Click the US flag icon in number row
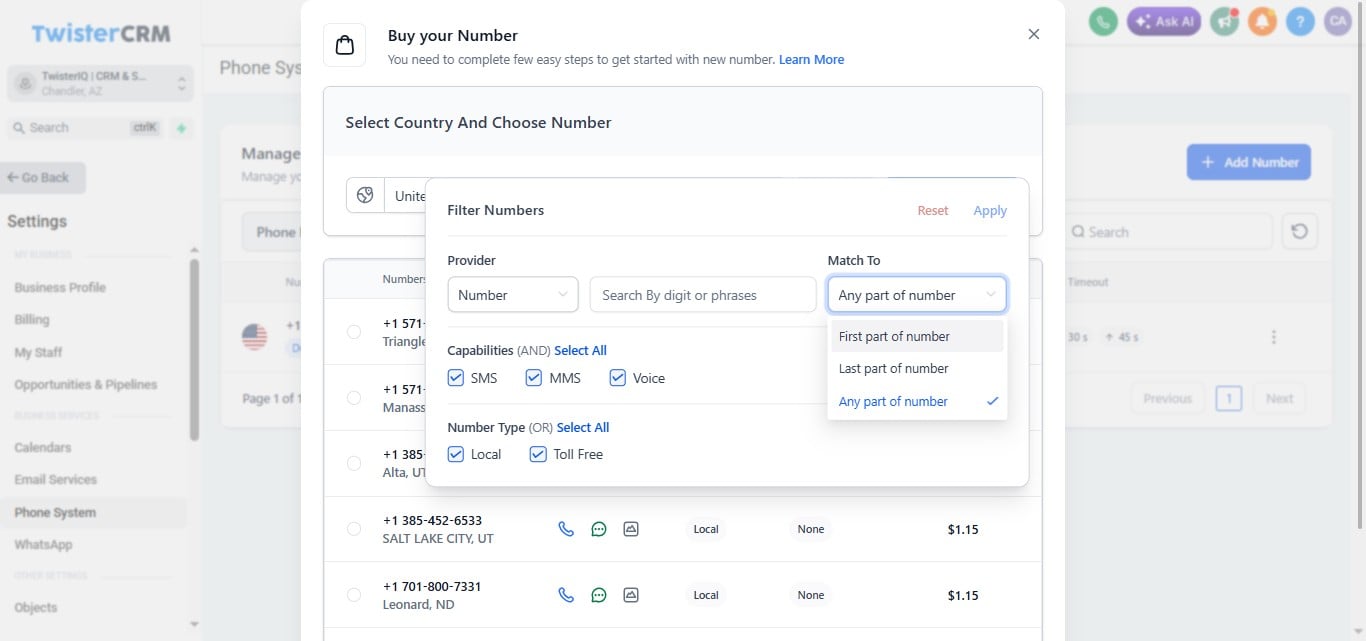This screenshot has height=641, width=1366. pyautogui.click(x=255, y=336)
